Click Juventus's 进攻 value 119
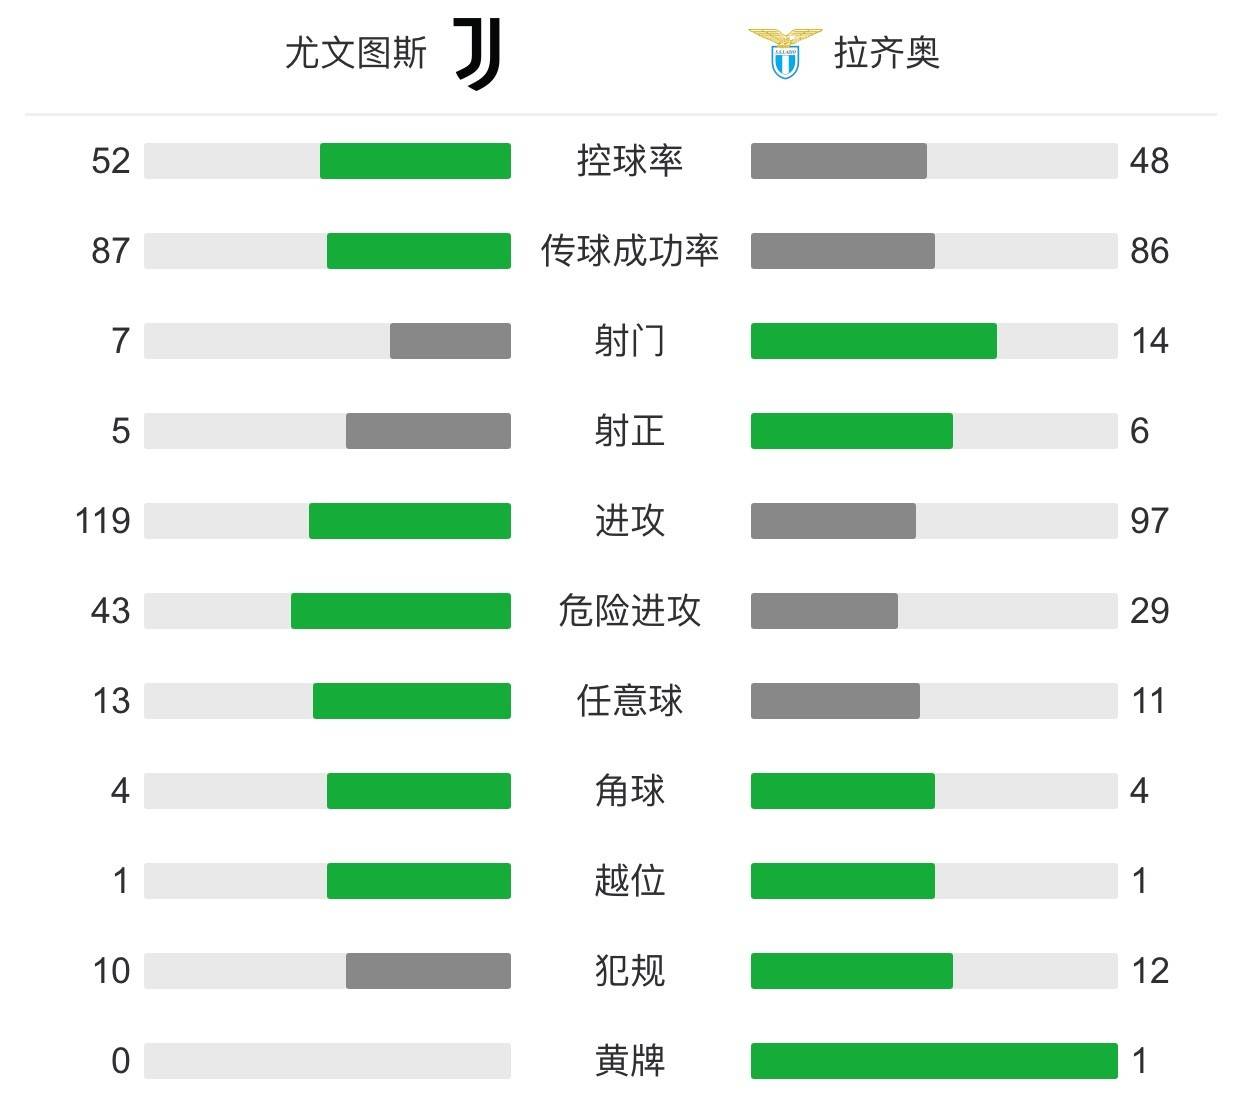This screenshot has width=1241, height=1096. pyautogui.click(x=103, y=521)
